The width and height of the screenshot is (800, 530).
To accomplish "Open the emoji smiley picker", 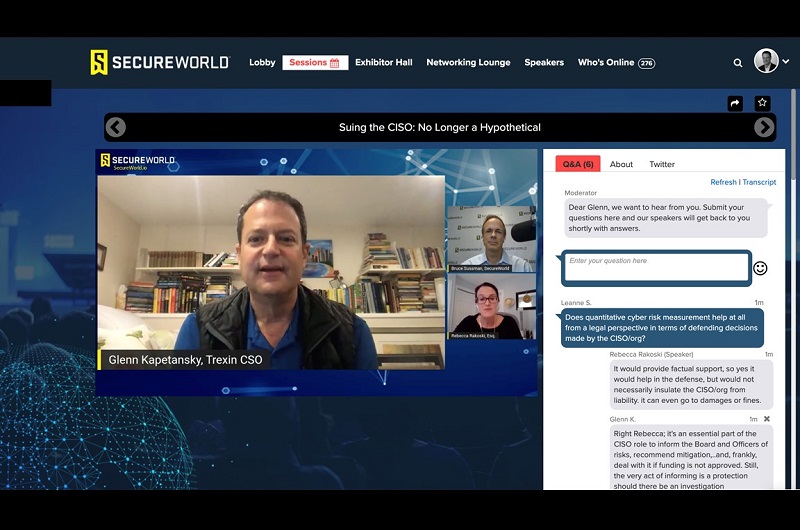I will [x=760, y=268].
